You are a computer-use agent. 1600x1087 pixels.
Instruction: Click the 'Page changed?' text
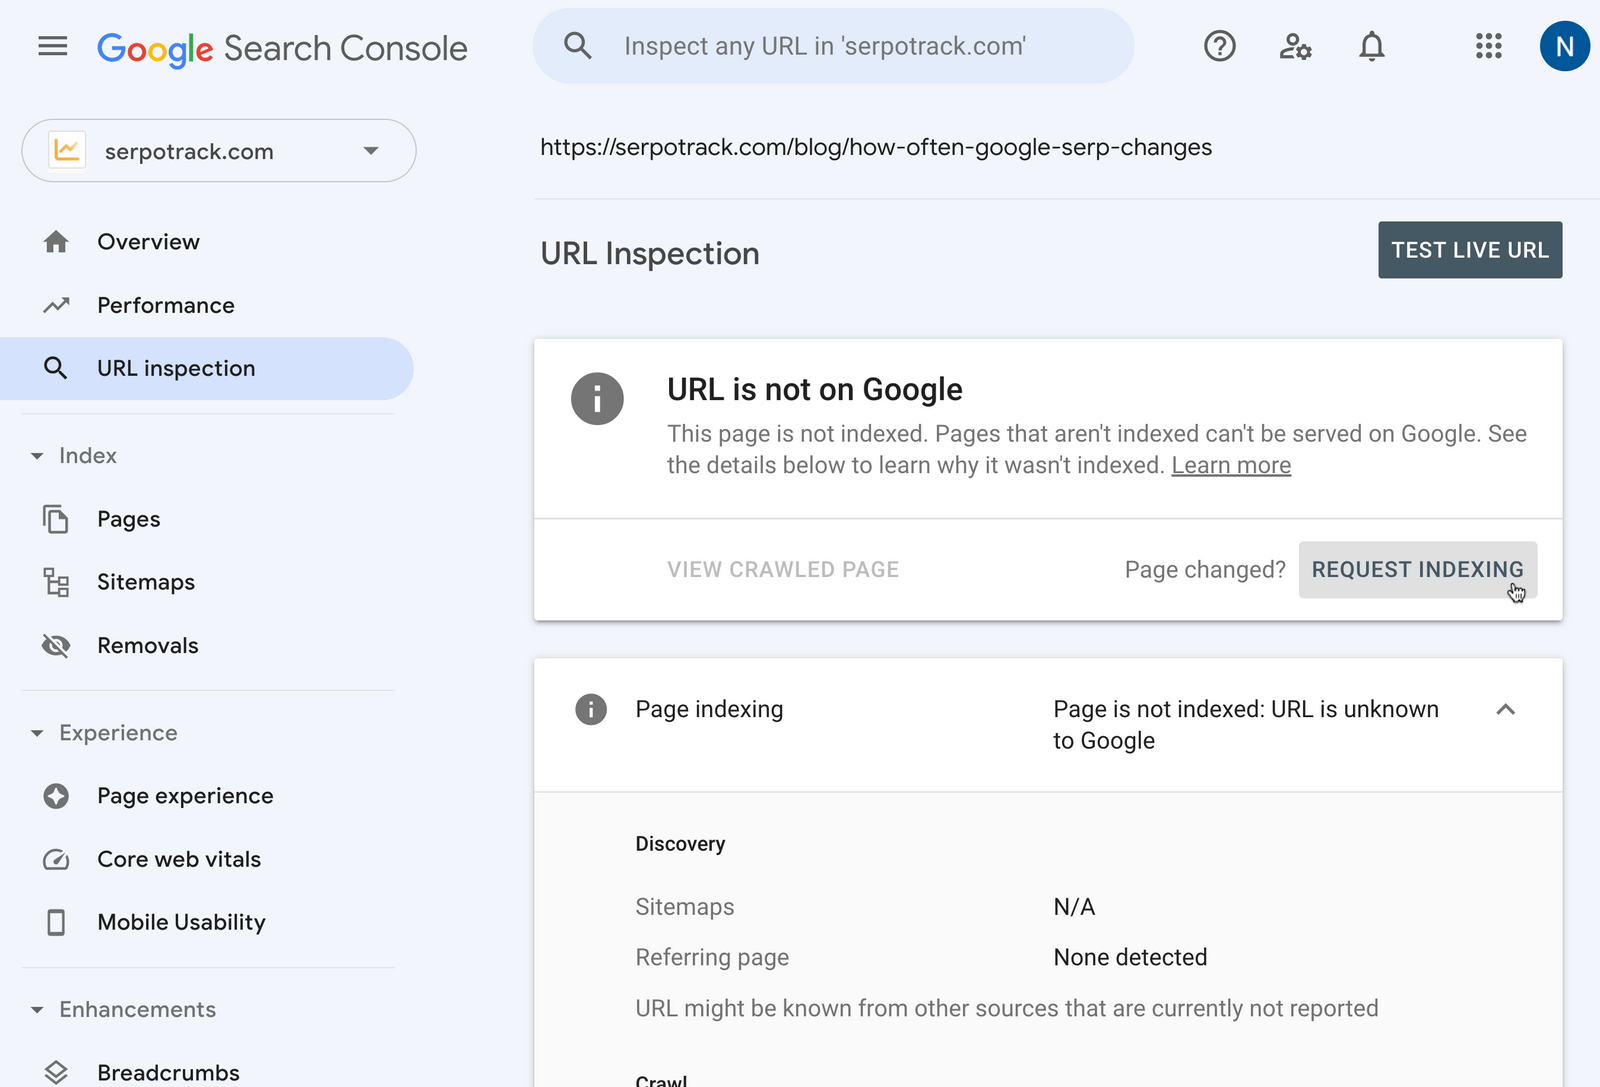click(x=1205, y=570)
